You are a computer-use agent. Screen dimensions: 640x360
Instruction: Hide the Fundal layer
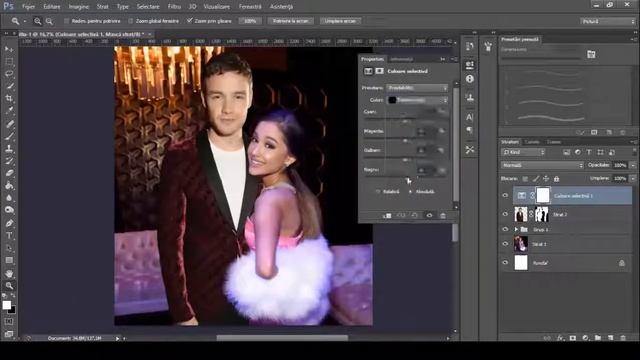pyautogui.click(x=505, y=263)
